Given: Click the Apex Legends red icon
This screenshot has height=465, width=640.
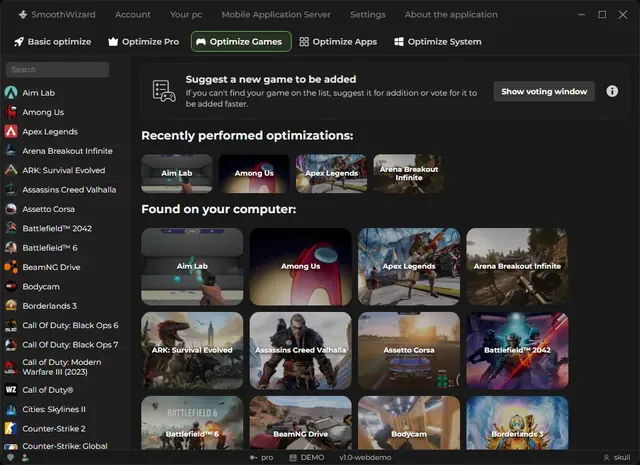Looking at the screenshot, I should (11, 131).
